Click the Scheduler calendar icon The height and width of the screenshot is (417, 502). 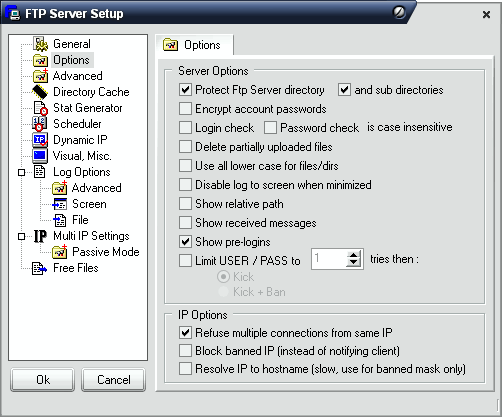coord(40,124)
